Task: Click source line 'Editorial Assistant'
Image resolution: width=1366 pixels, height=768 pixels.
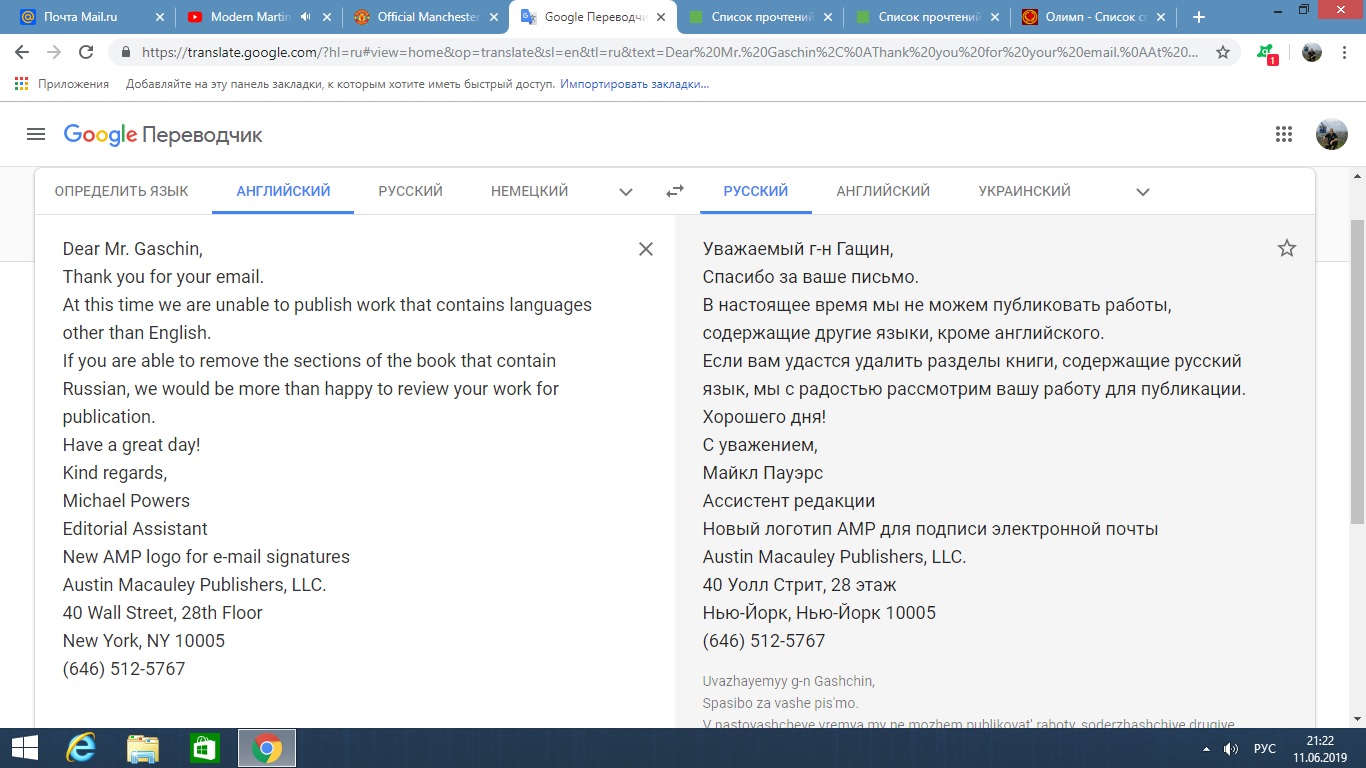Action: click(x=135, y=529)
